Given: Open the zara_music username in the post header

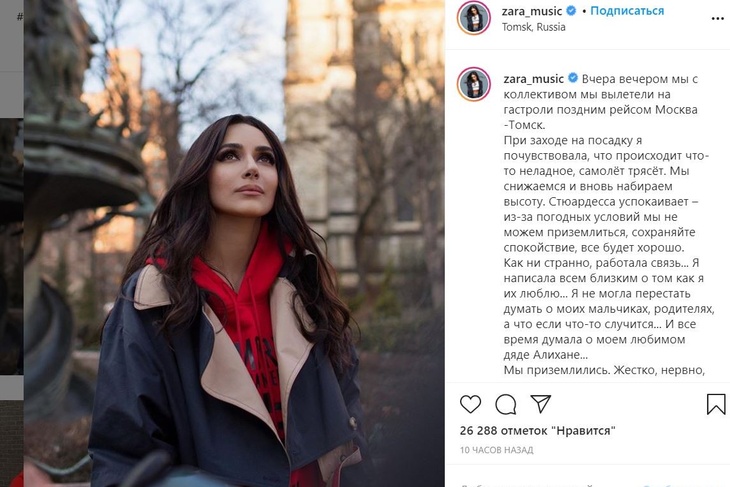Looking at the screenshot, I should (x=532, y=11).
